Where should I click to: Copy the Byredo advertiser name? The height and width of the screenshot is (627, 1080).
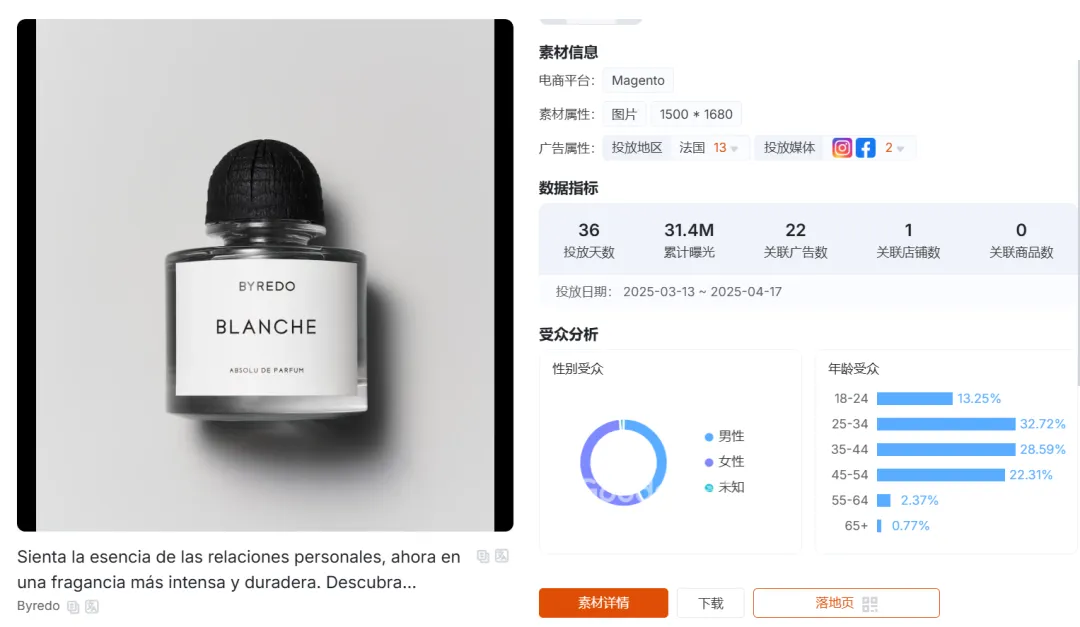click(73, 607)
